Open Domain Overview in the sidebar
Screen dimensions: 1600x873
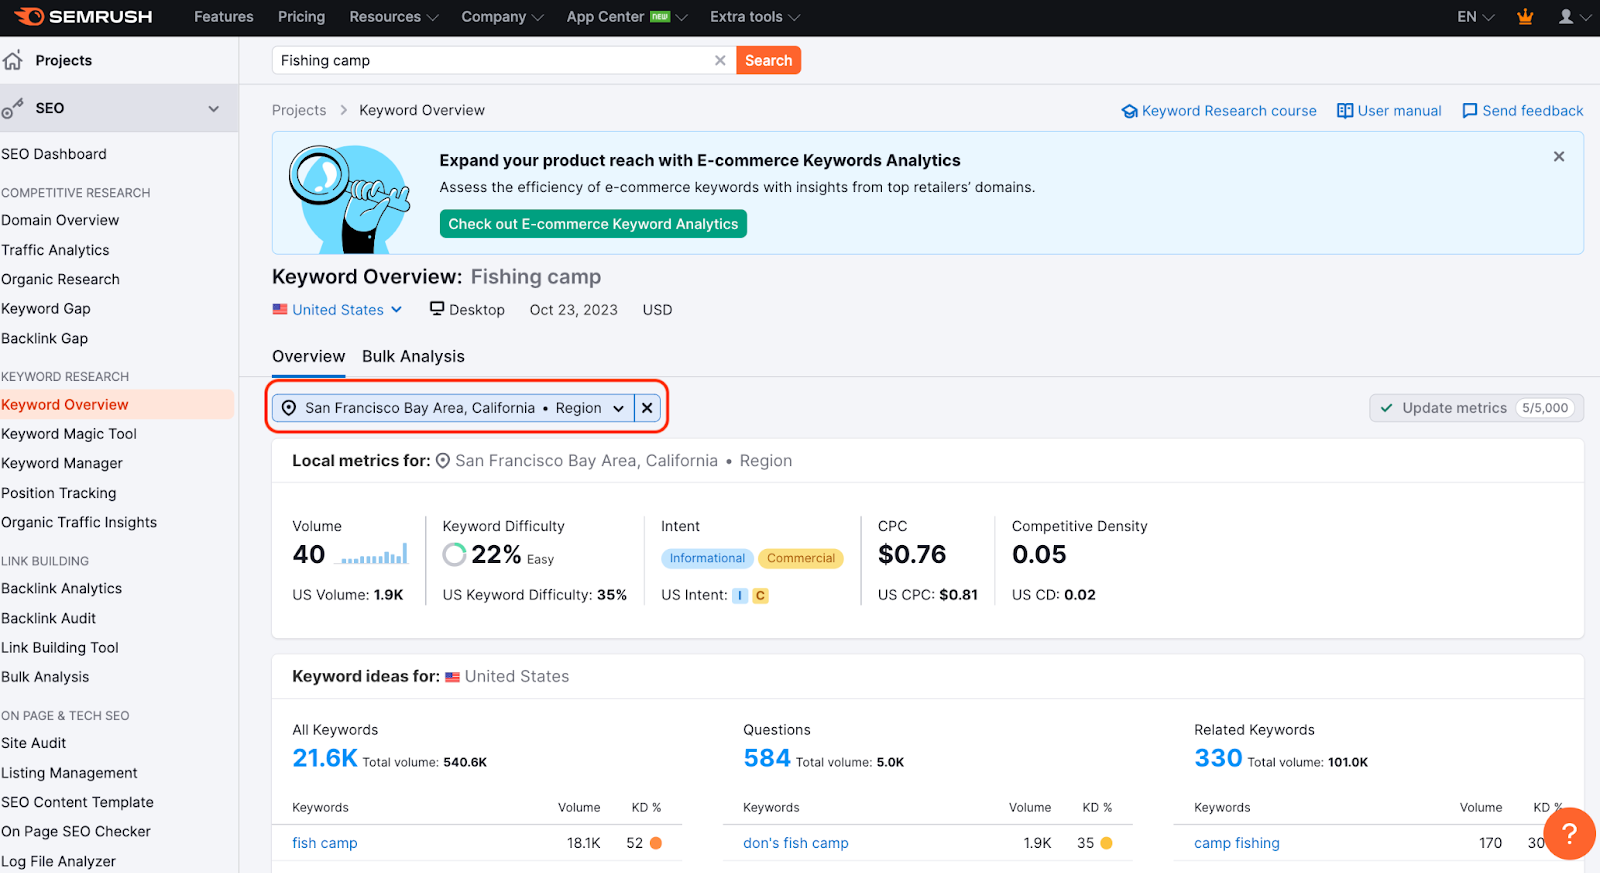60,220
